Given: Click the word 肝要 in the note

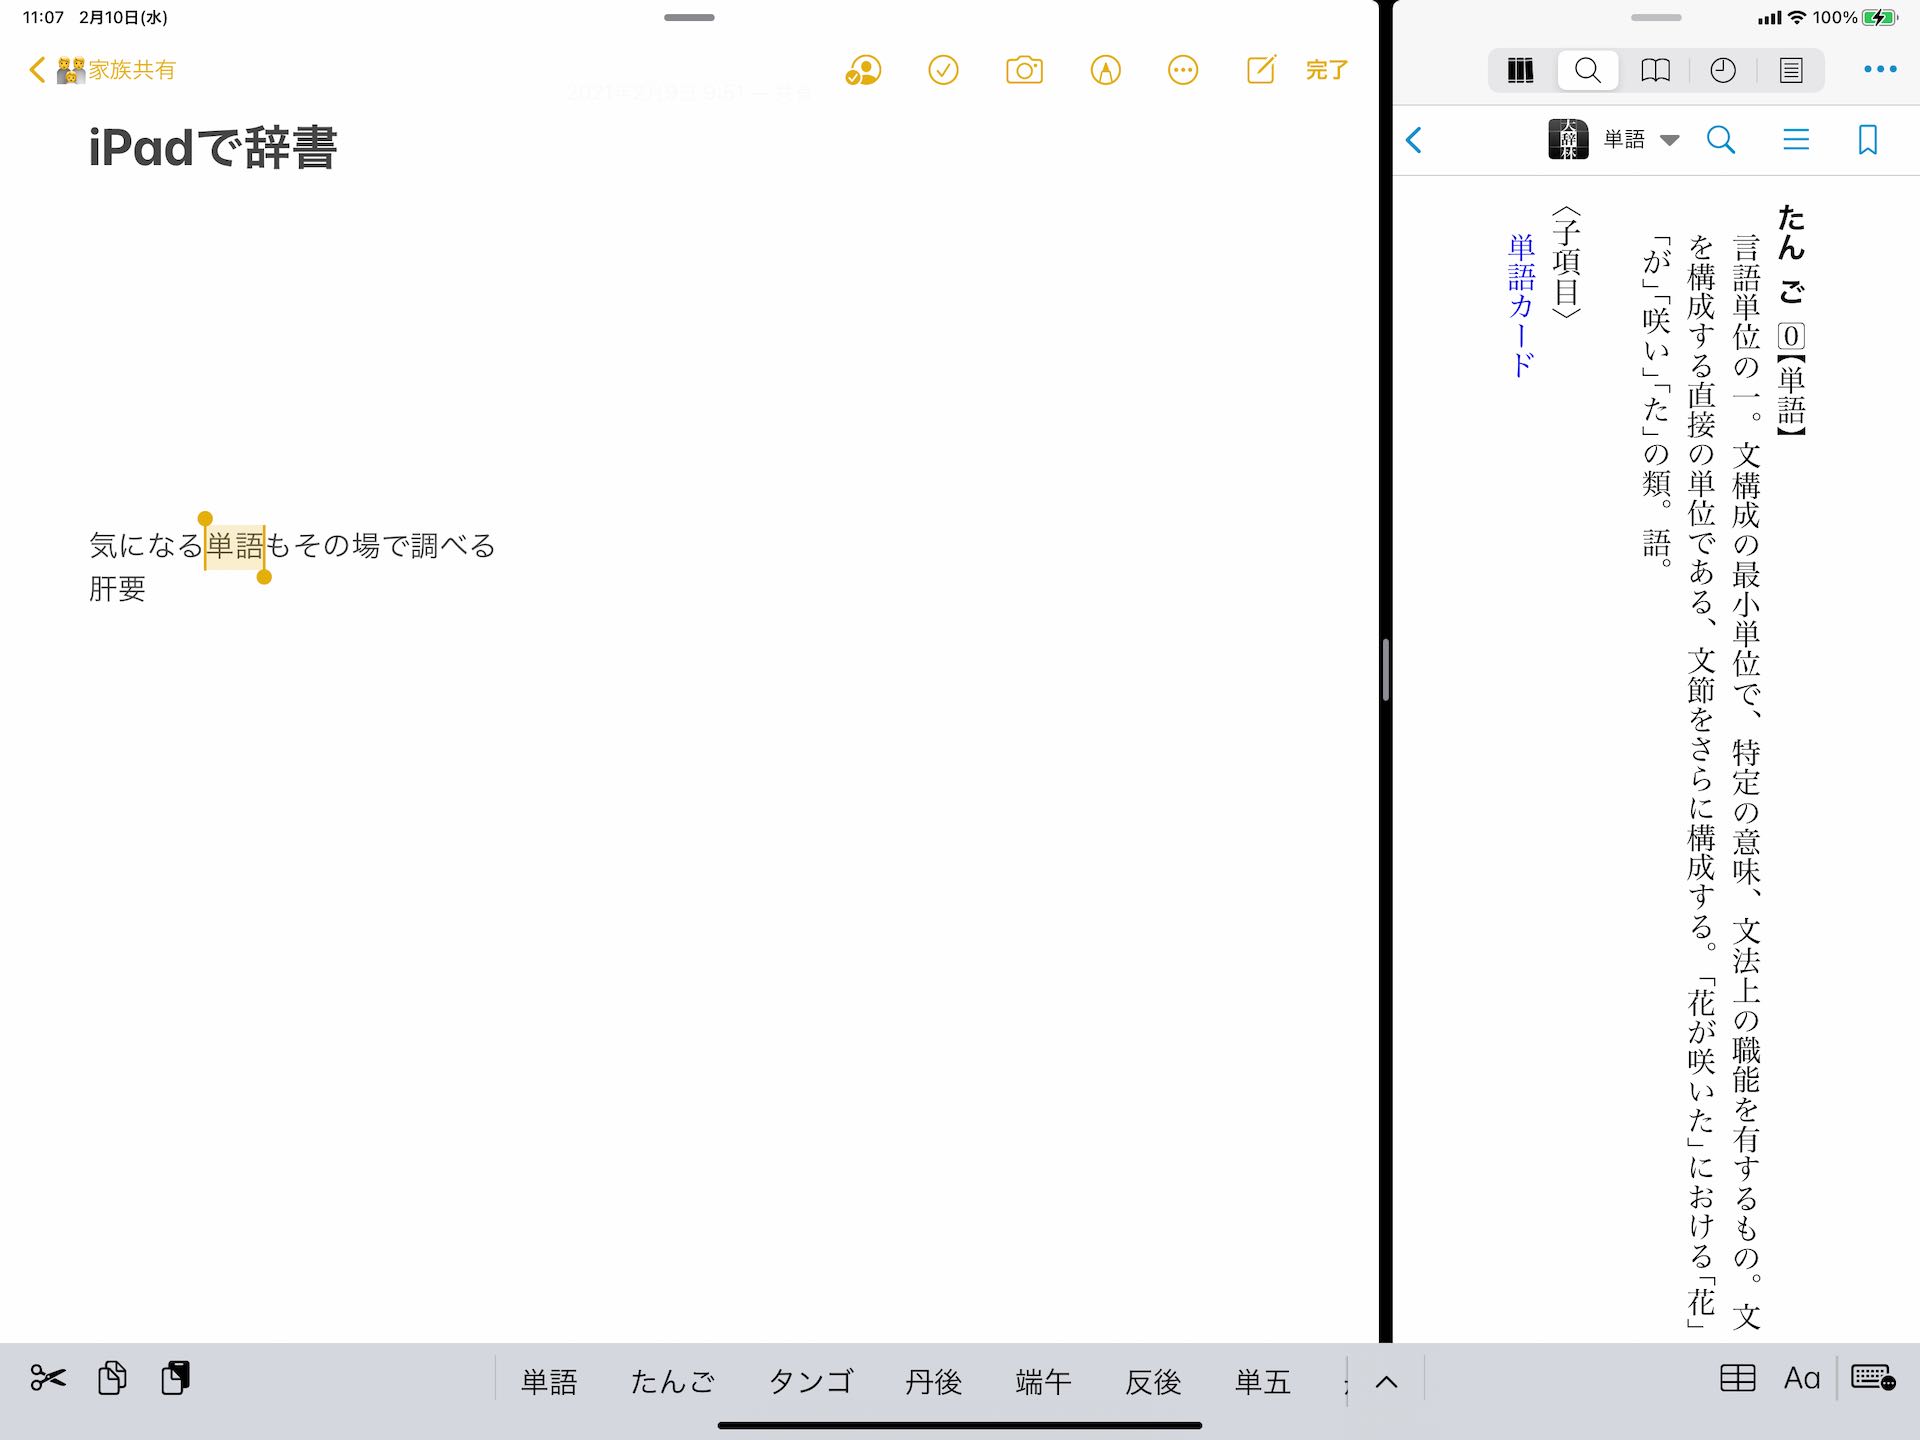Looking at the screenshot, I should click(117, 588).
